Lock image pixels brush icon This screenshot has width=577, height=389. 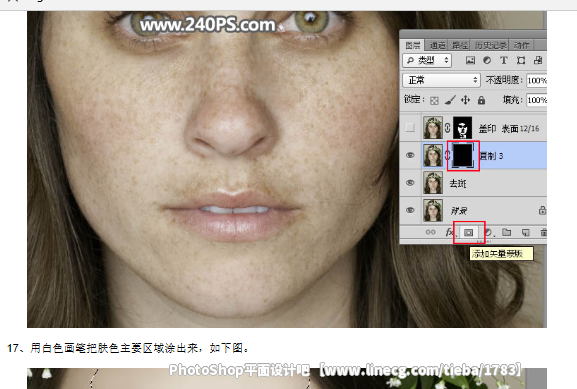coord(450,100)
